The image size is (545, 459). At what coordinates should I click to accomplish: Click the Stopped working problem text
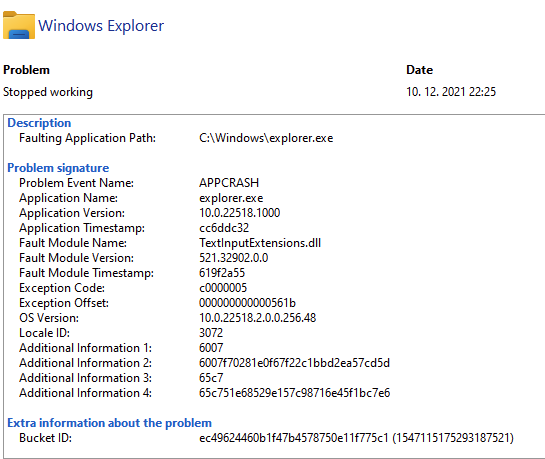(48, 92)
